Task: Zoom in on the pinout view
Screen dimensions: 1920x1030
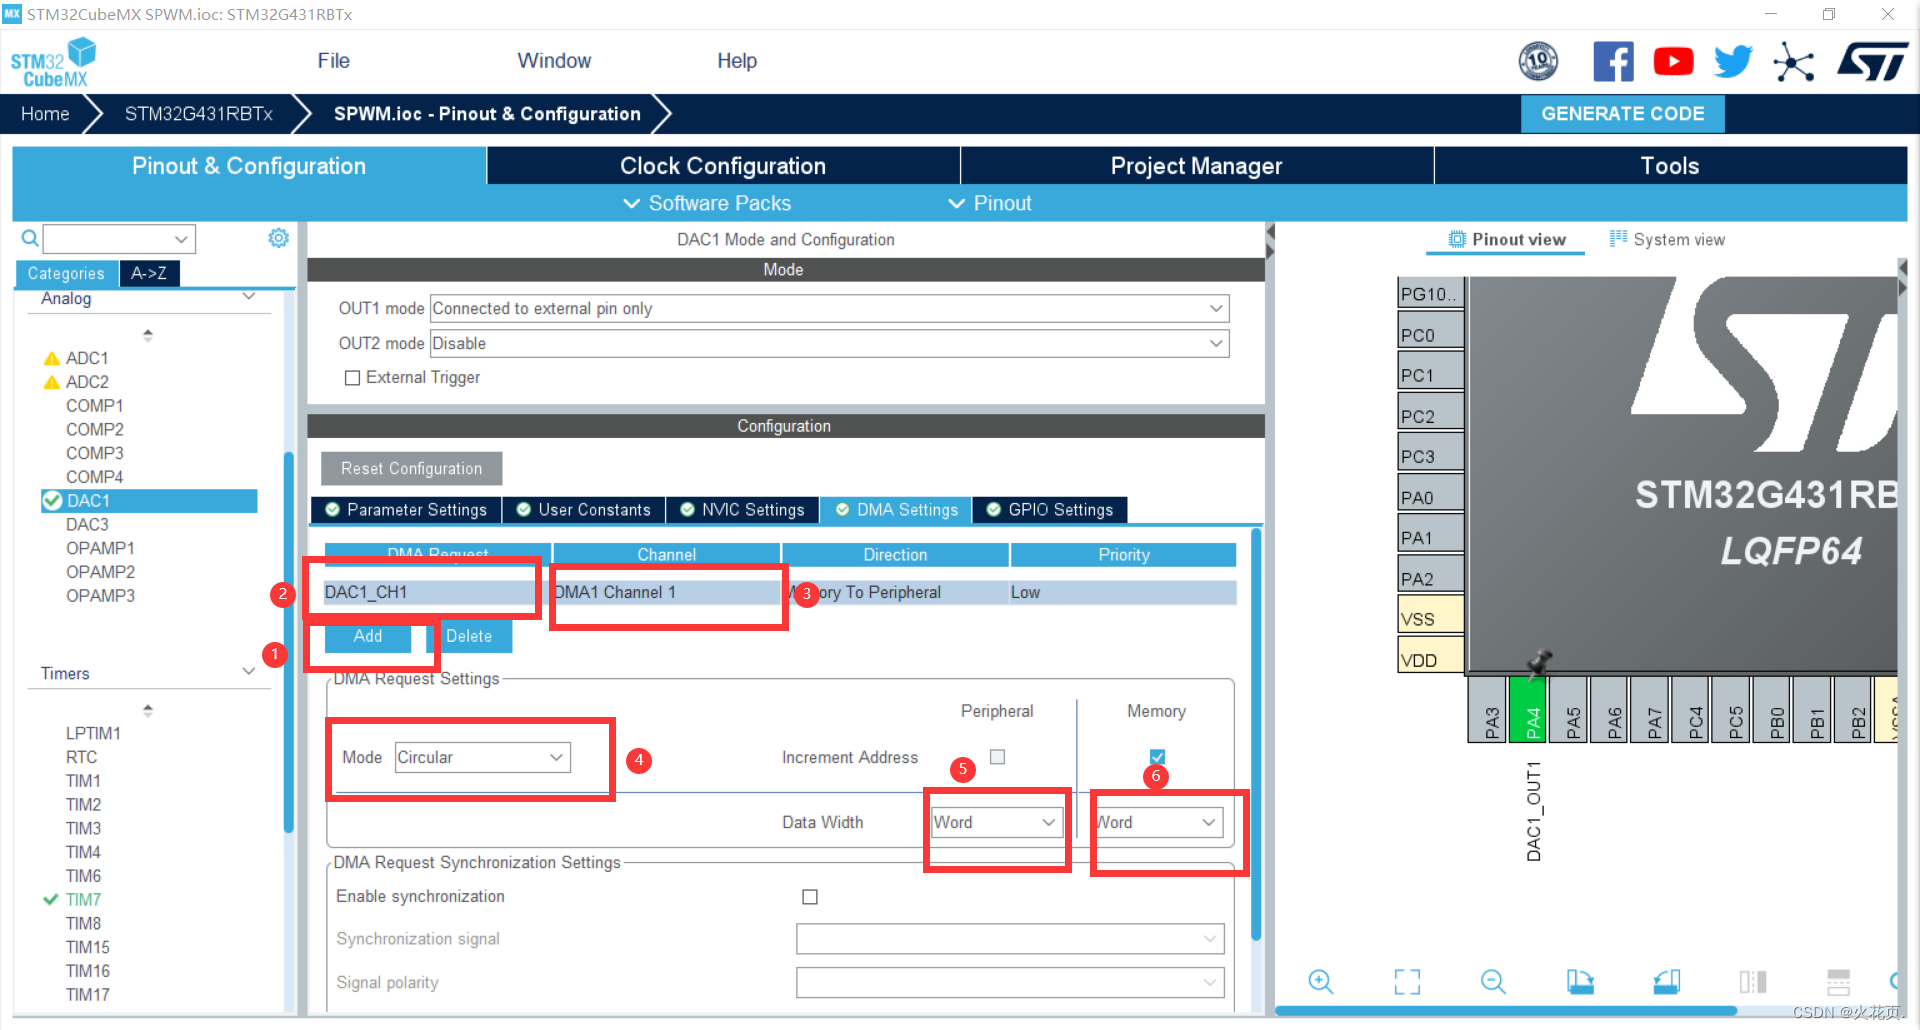Action: [x=1320, y=981]
